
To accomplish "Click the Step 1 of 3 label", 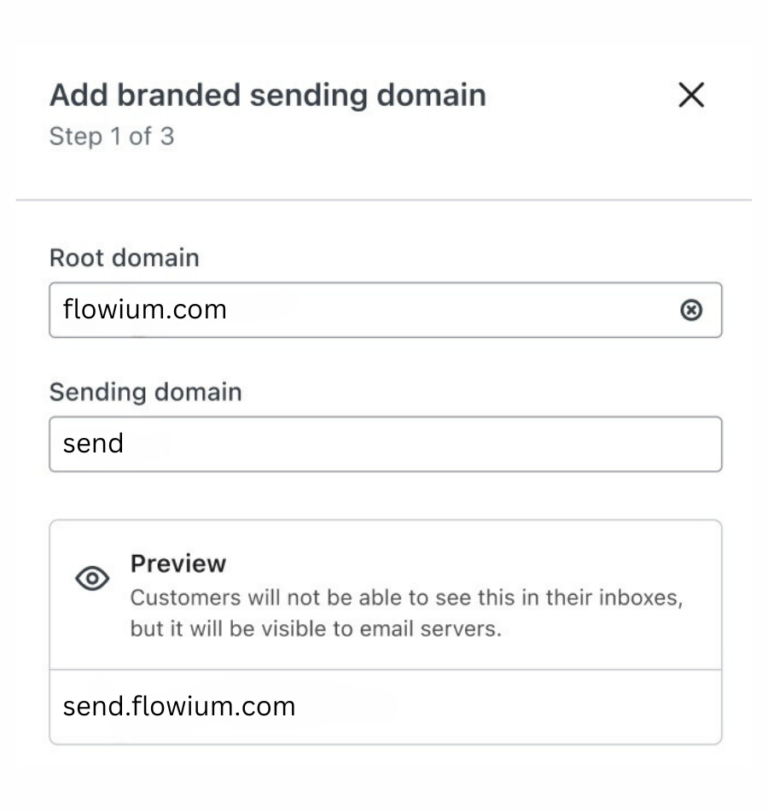I will [112, 137].
